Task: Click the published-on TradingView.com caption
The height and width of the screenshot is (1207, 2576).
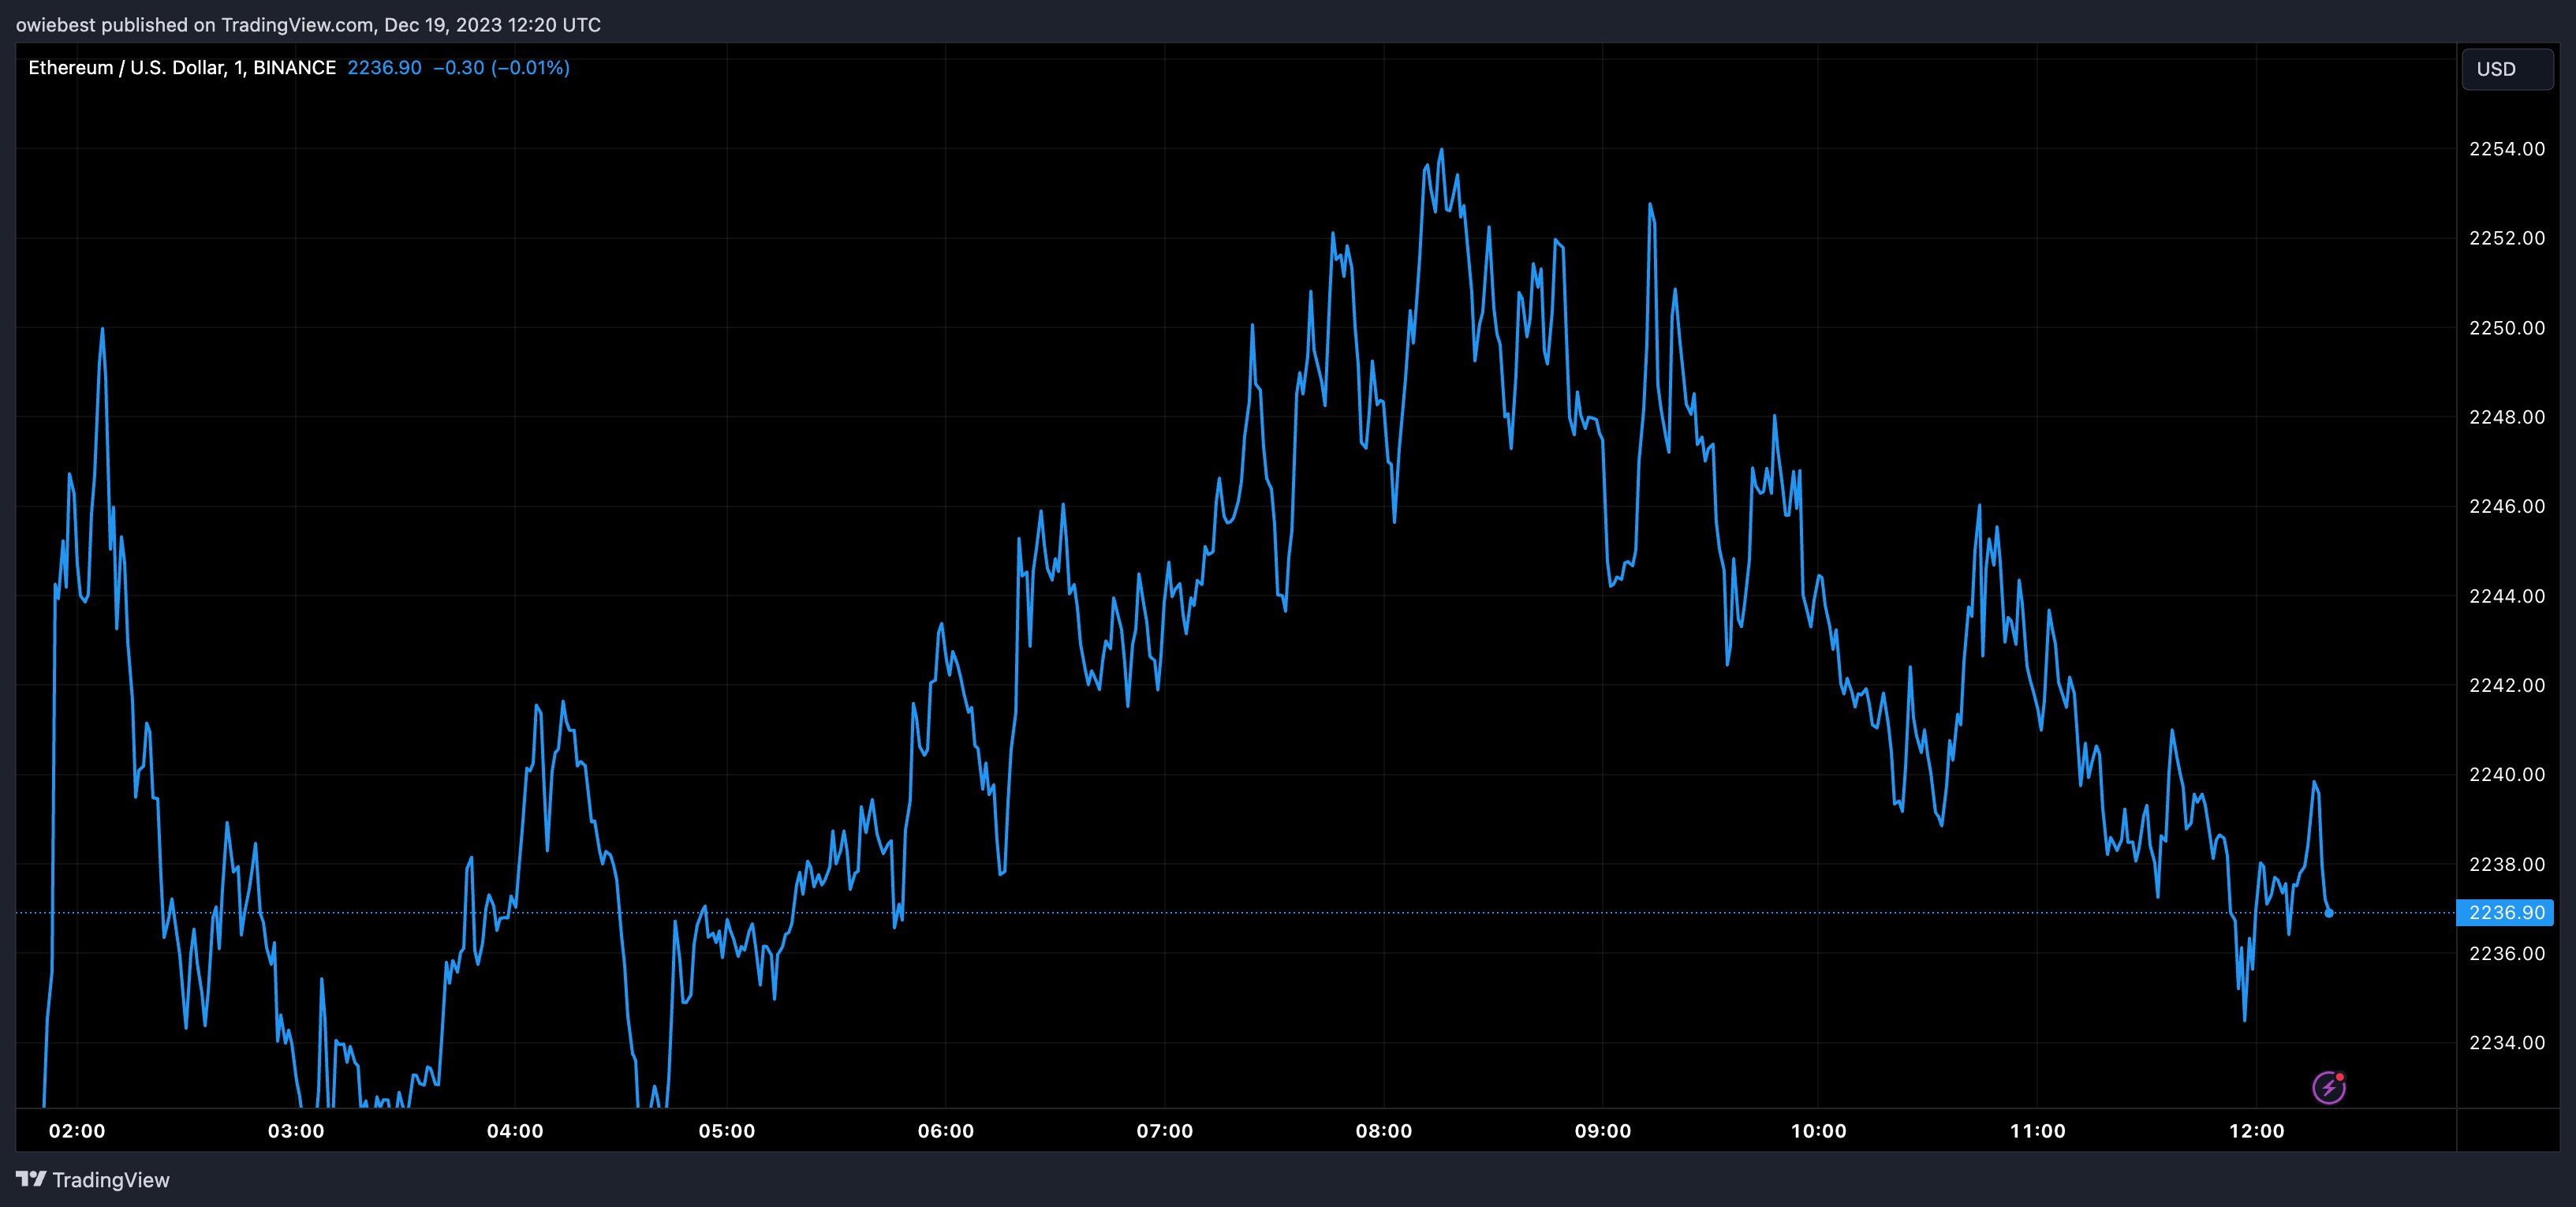Action: click(308, 24)
